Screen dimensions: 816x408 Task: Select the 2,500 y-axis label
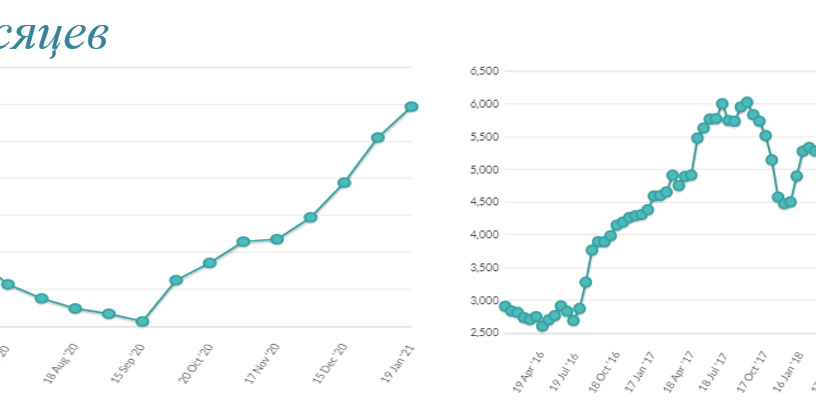[484, 333]
